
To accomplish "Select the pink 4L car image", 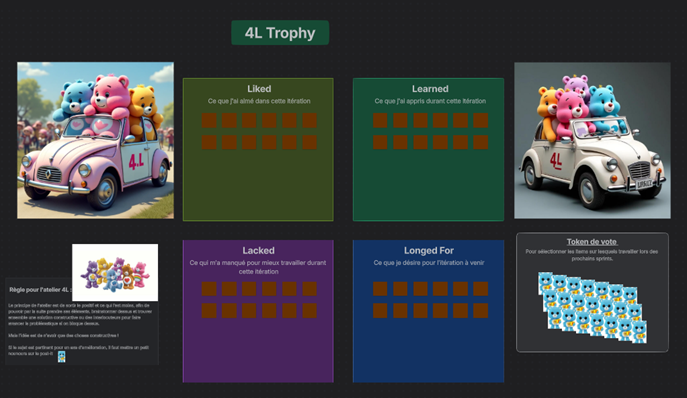I will coord(96,140).
